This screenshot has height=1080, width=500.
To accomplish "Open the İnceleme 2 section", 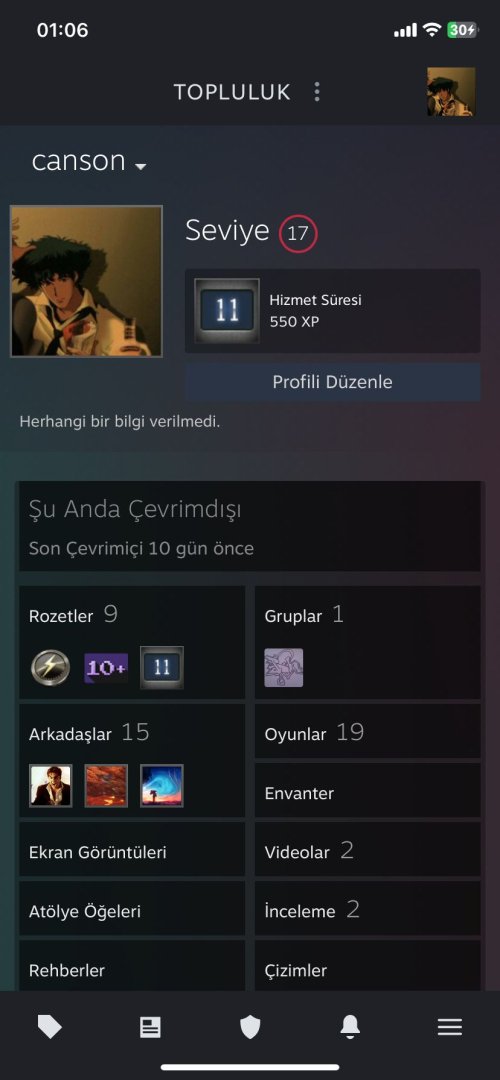I will pyautogui.click(x=367, y=911).
